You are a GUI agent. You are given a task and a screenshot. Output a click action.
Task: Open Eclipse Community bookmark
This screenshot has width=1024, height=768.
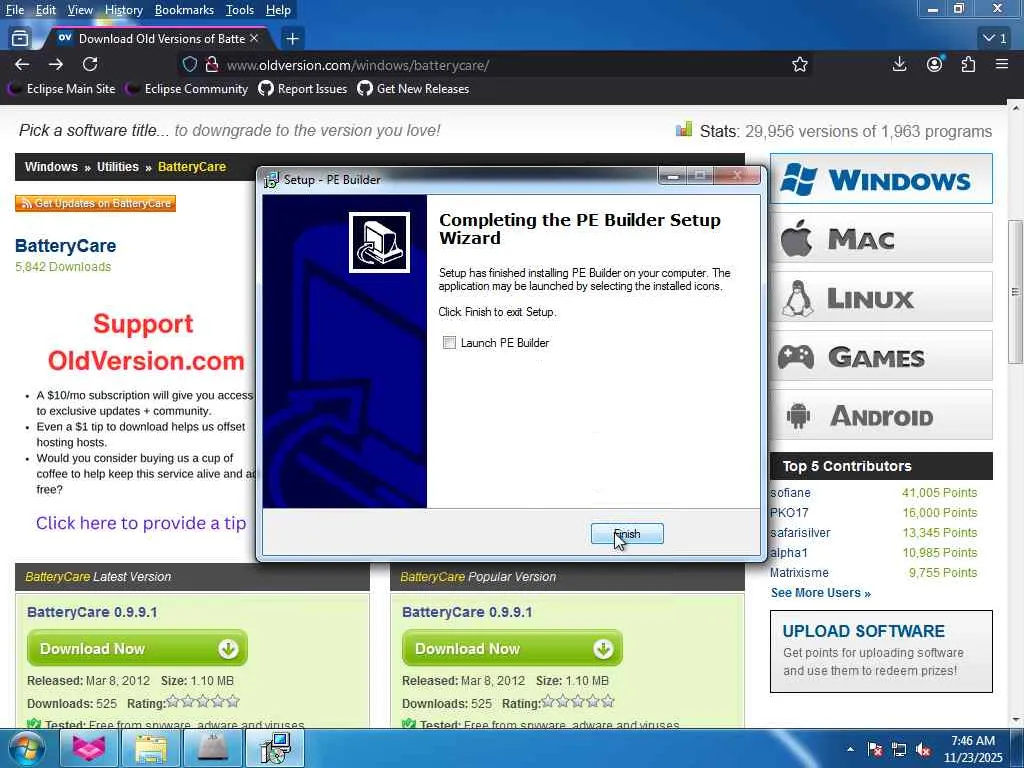tap(188, 89)
